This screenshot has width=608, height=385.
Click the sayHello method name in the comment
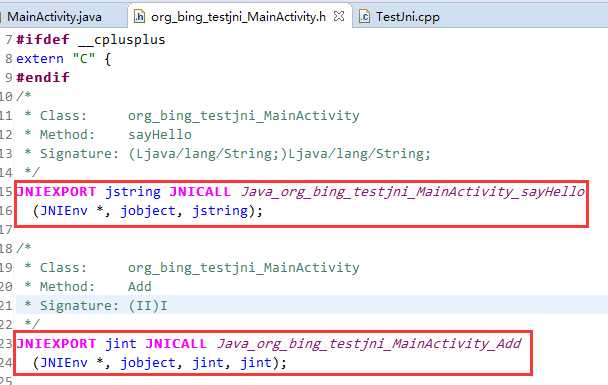(x=160, y=135)
